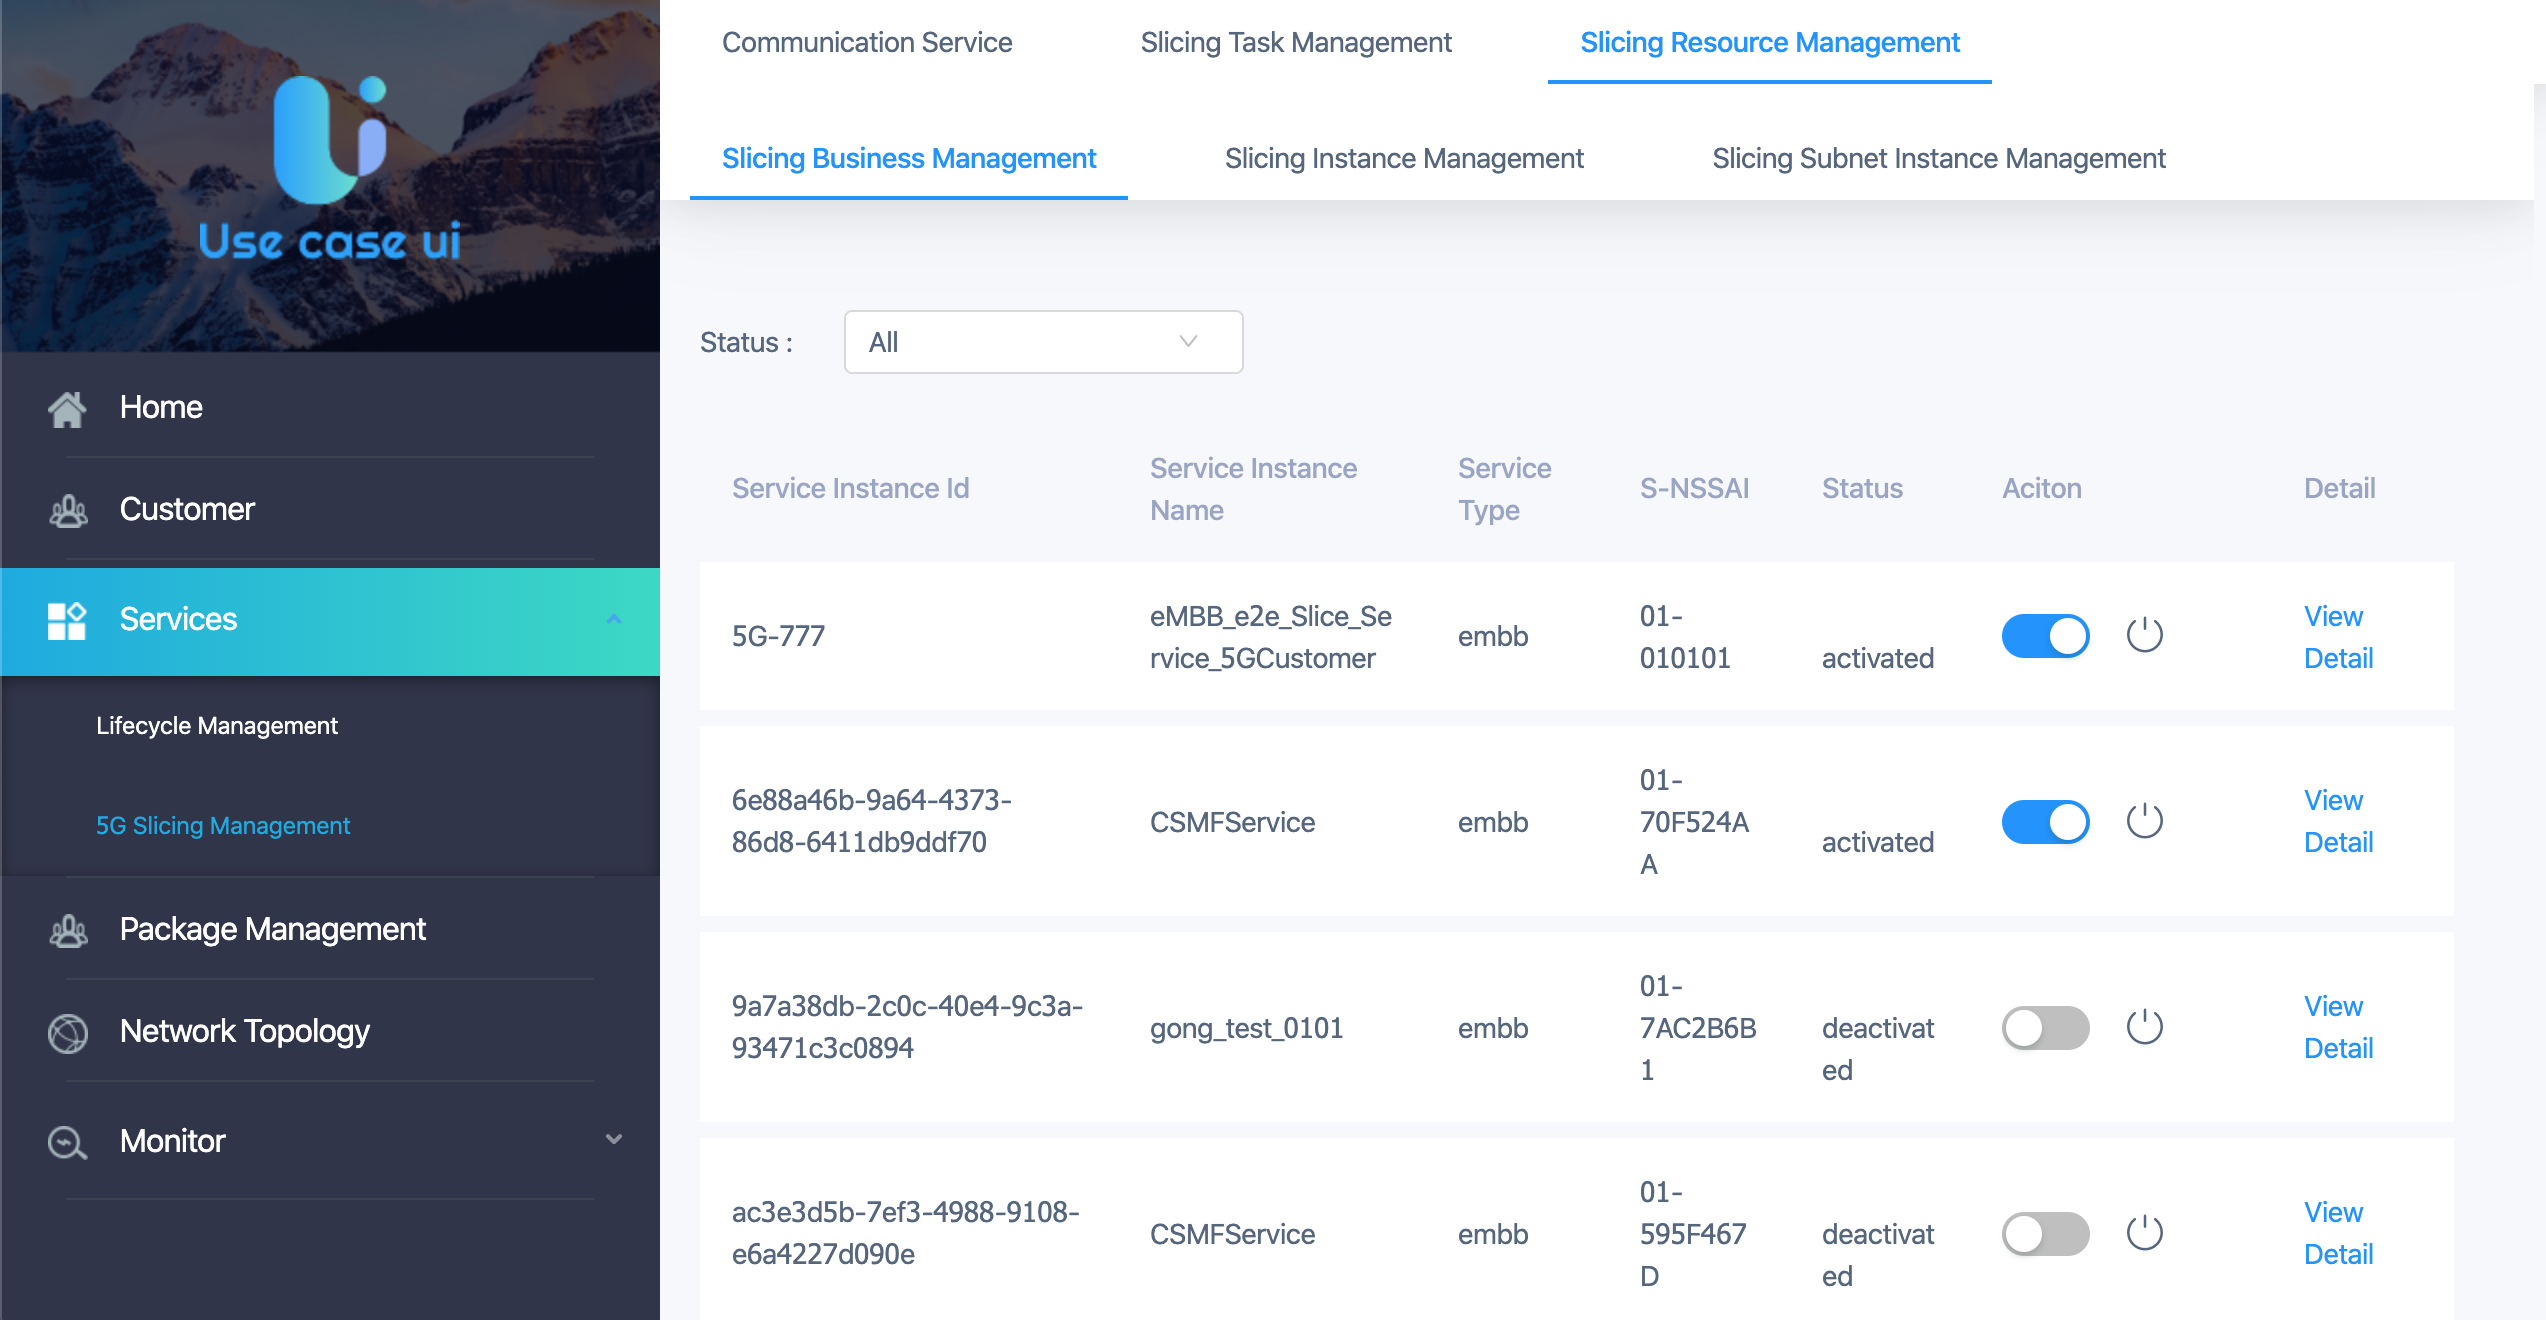
Task: Click Service Type column header
Action: (1504, 489)
